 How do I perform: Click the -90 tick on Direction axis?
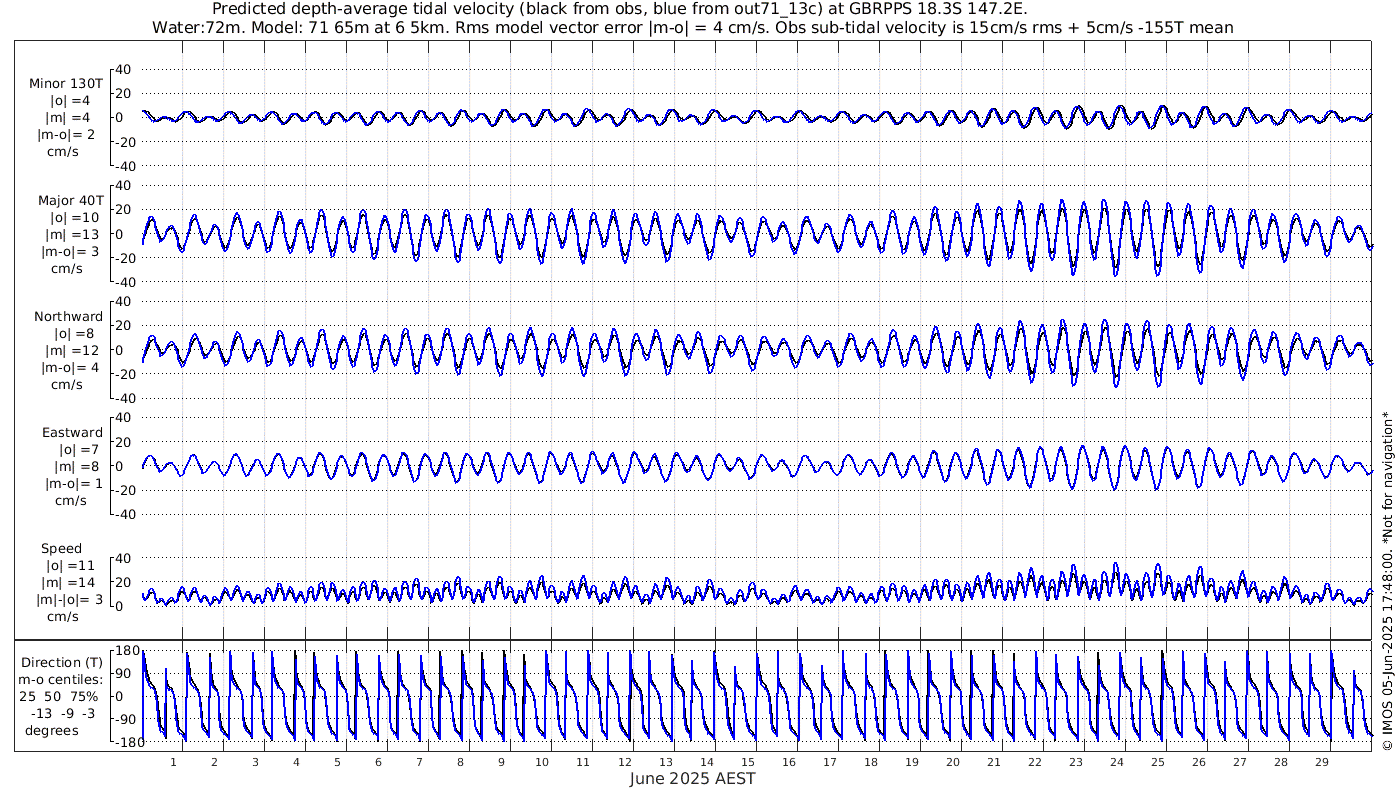point(126,719)
